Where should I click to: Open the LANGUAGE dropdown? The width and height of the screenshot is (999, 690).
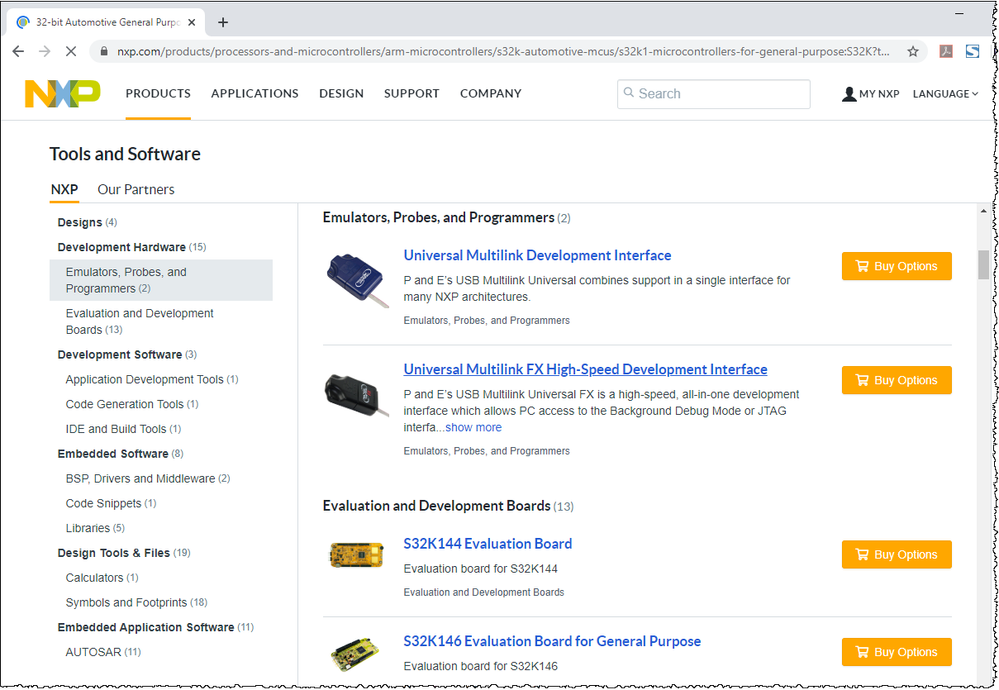point(945,94)
